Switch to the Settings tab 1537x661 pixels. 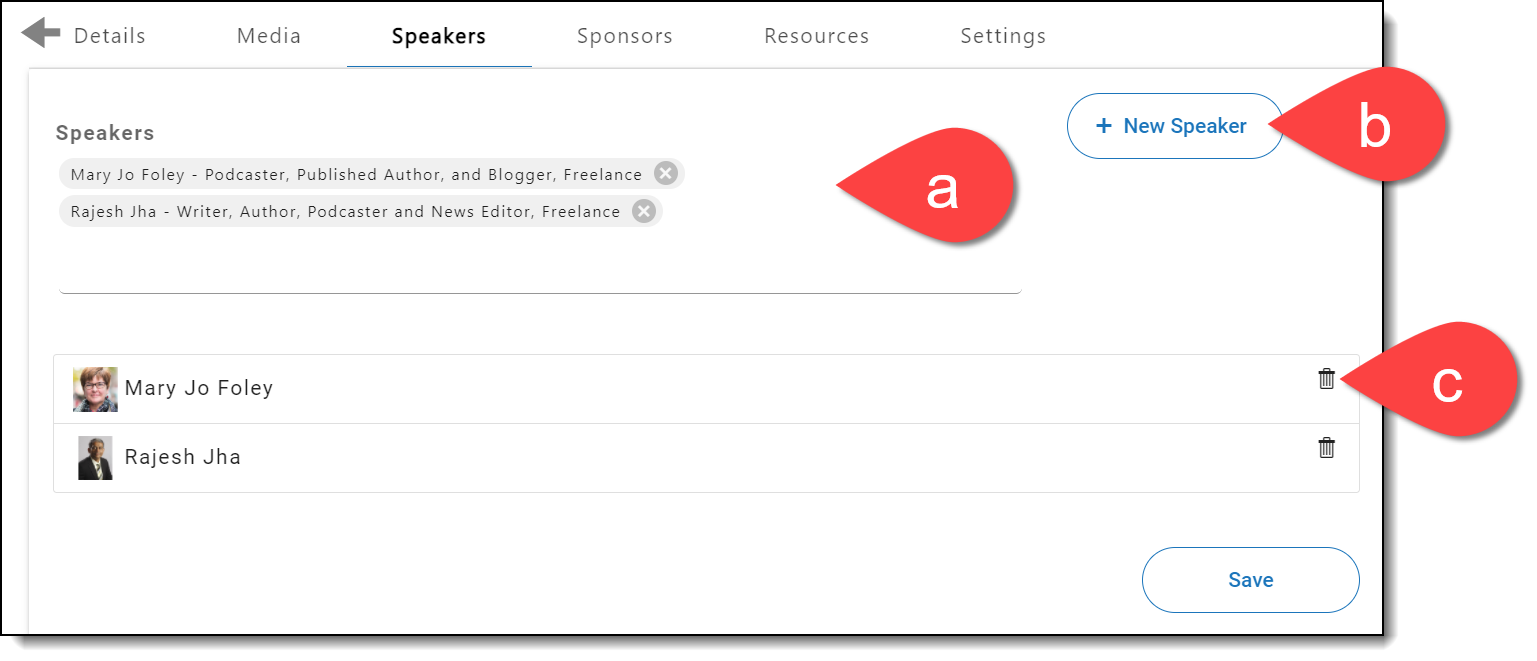[x=1003, y=36]
